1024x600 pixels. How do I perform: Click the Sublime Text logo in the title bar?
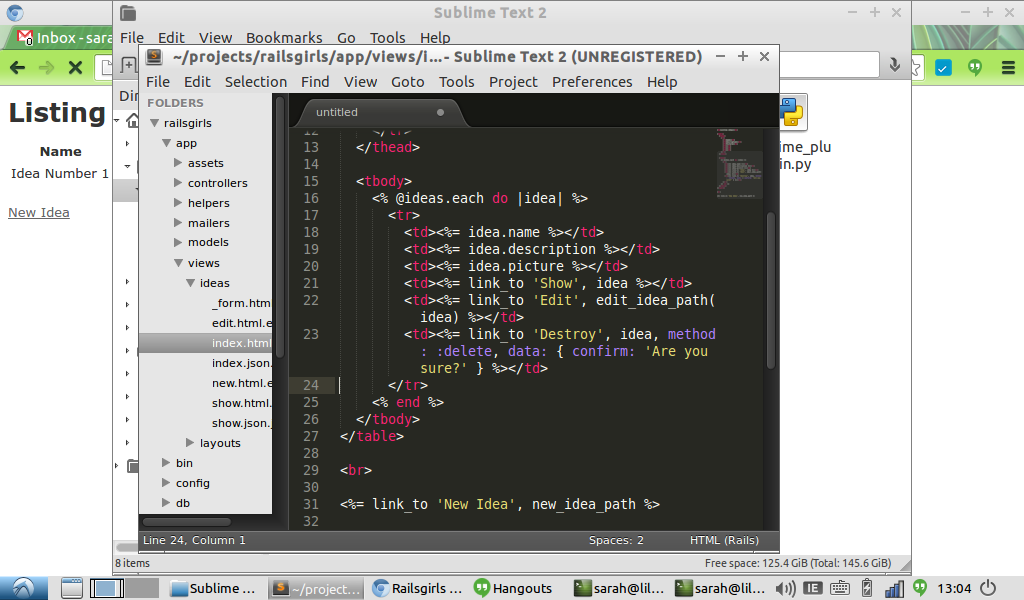click(154, 57)
